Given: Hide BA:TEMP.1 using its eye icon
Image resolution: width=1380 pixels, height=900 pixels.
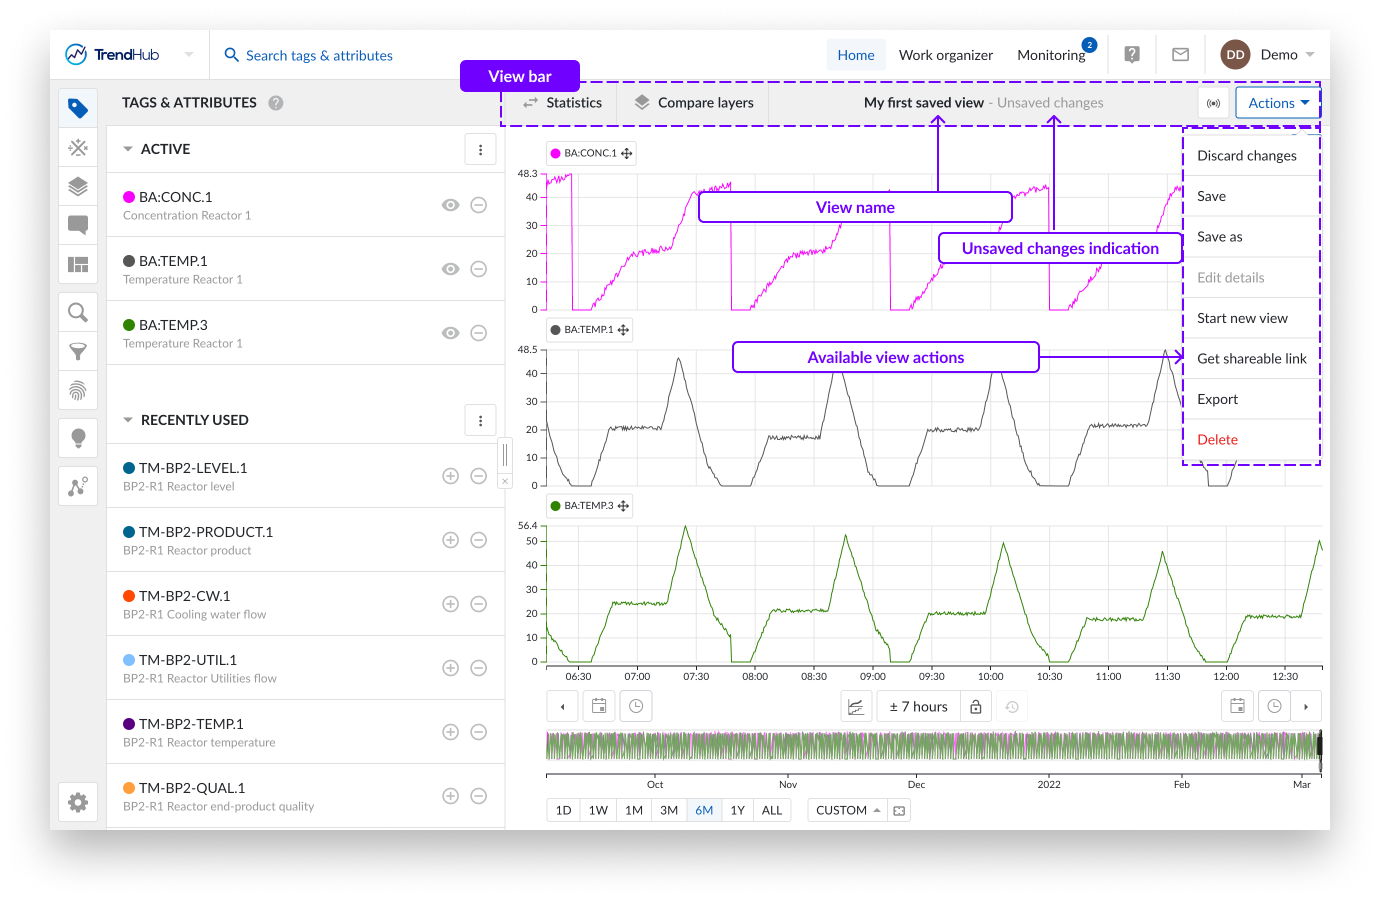Looking at the screenshot, I should pyautogui.click(x=451, y=269).
